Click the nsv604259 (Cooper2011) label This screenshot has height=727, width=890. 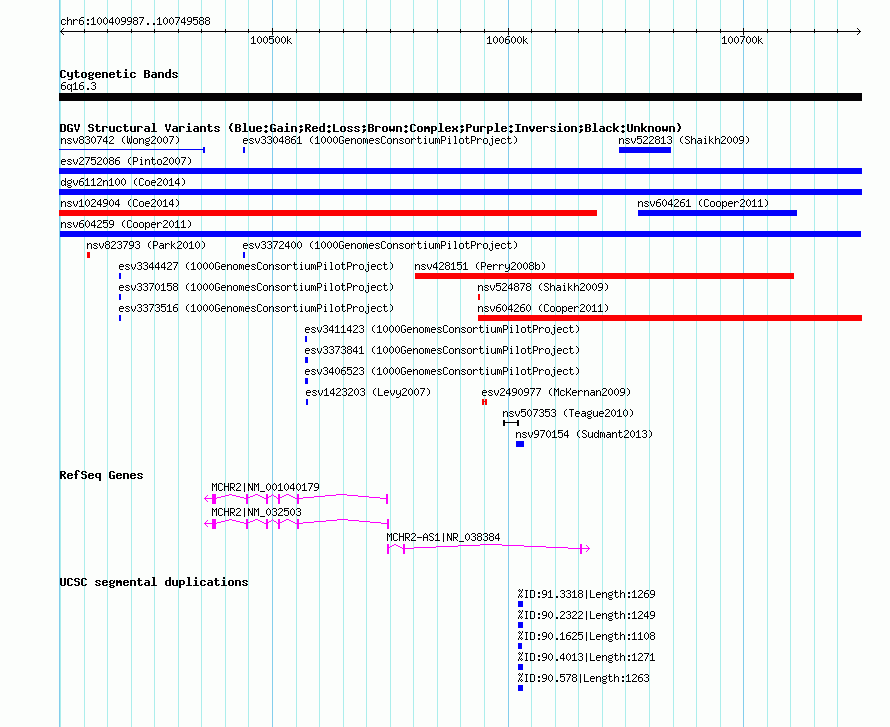126,224
